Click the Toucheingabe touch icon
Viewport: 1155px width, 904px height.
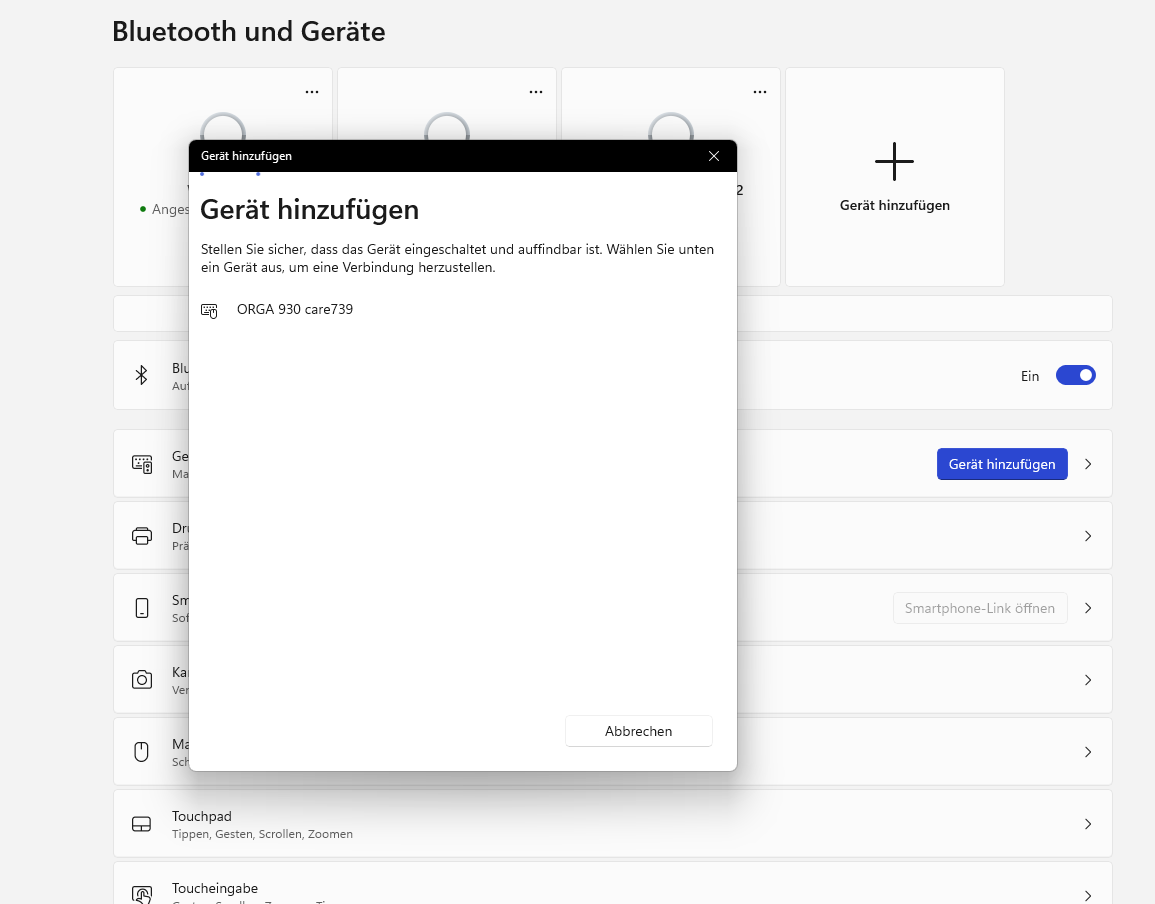pyautogui.click(x=141, y=895)
